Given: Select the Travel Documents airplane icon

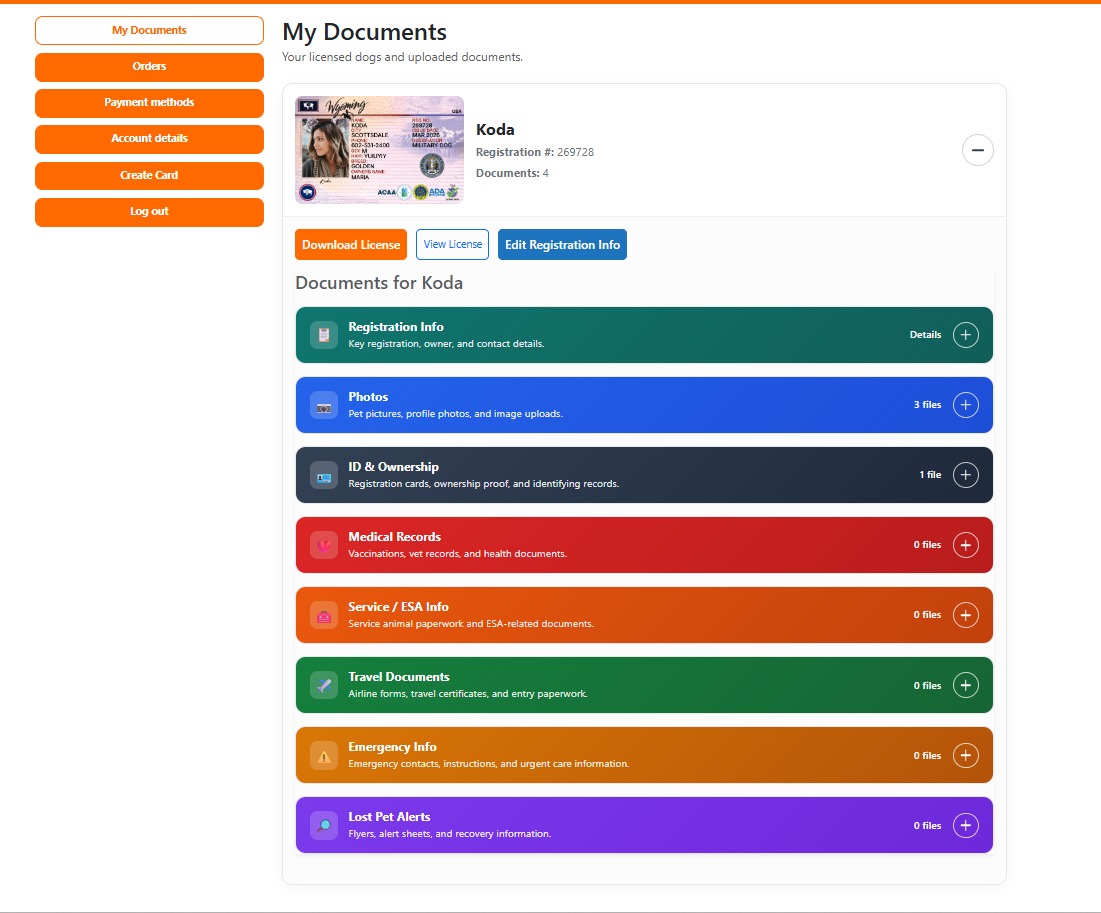Looking at the screenshot, I should pyautogui.click(x=323, y=684).
